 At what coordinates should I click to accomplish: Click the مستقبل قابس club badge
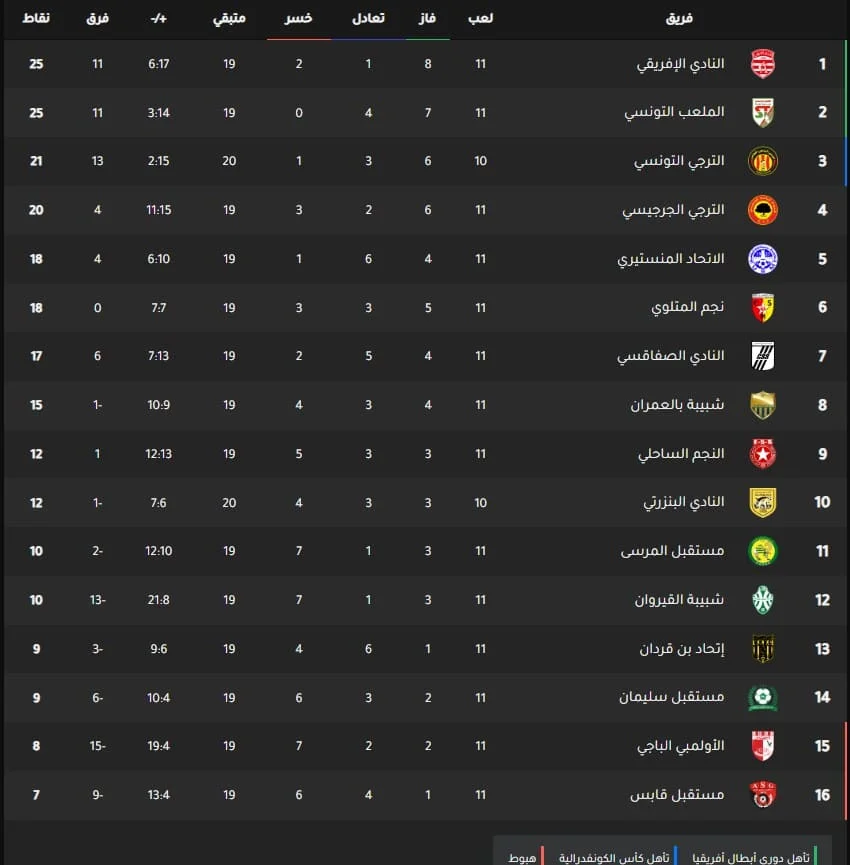coord(763,795)
